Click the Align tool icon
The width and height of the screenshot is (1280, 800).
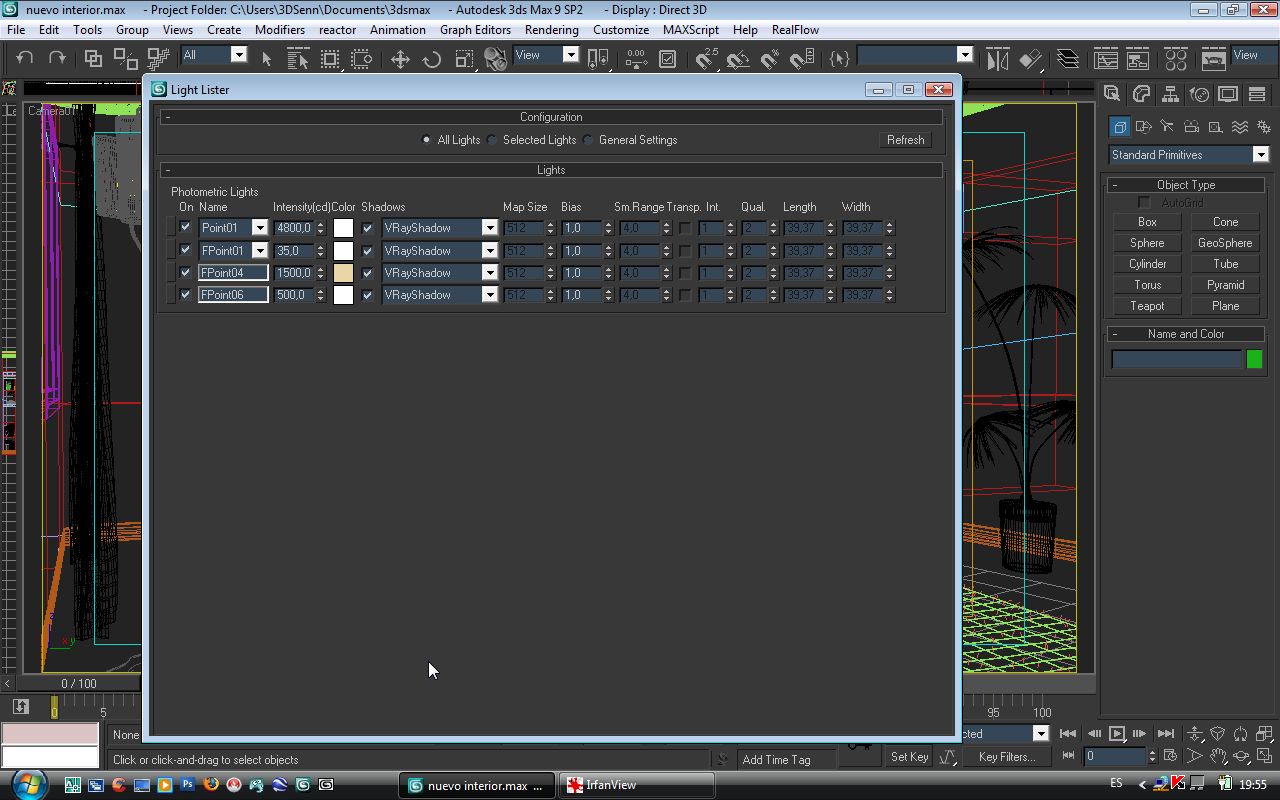pyautogui.click(x=1029, y=59)
